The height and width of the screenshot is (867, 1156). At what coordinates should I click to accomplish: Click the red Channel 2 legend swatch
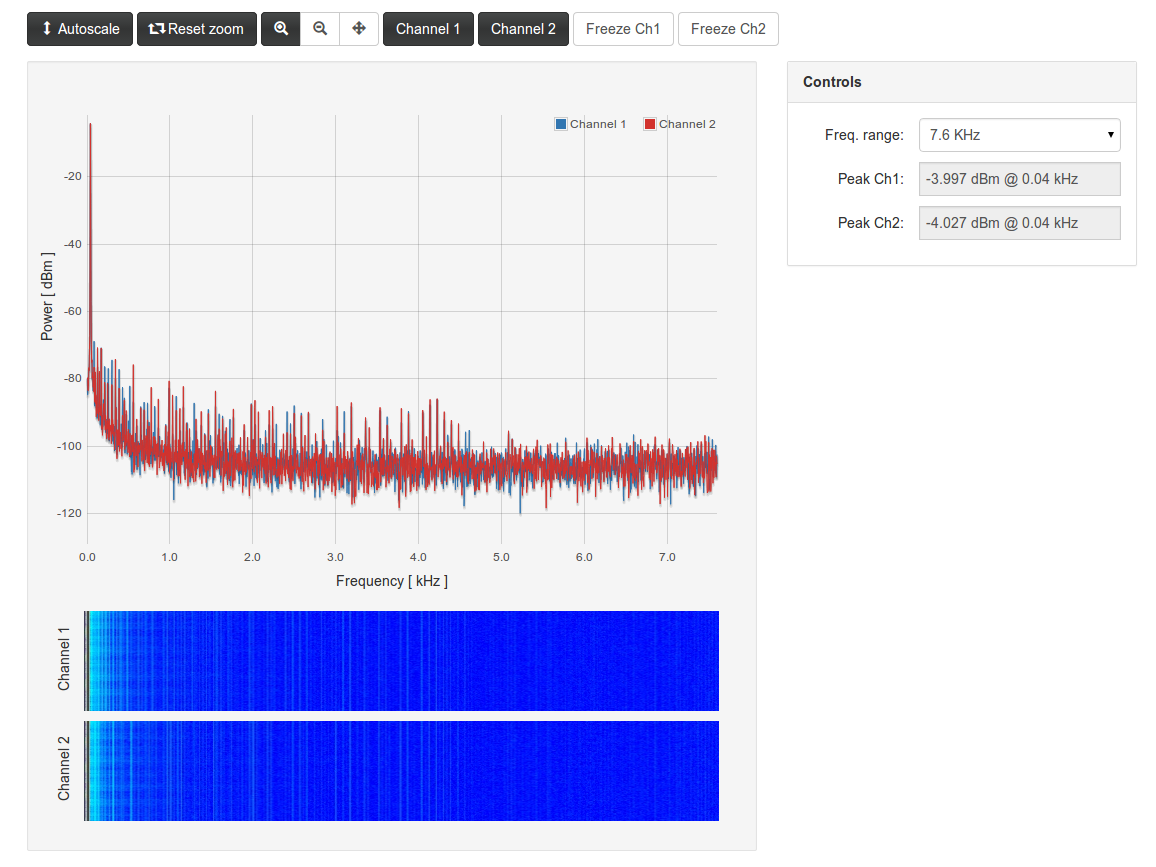[x=650, y=124]
